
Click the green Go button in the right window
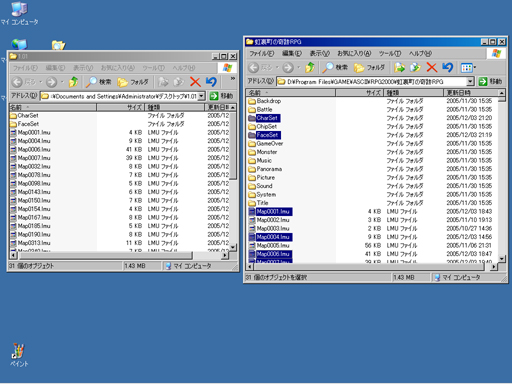[x=490, y=81]
